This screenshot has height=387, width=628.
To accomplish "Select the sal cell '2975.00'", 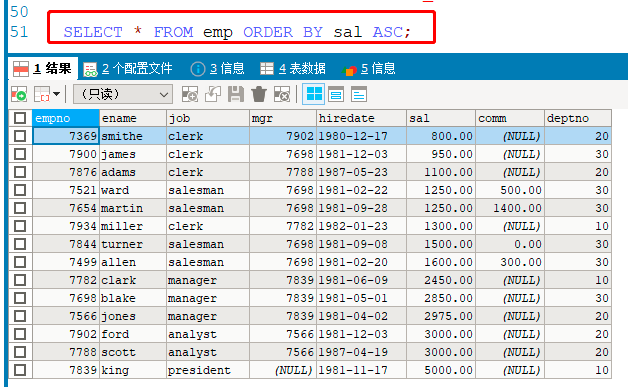I will [x=441, y=316].
